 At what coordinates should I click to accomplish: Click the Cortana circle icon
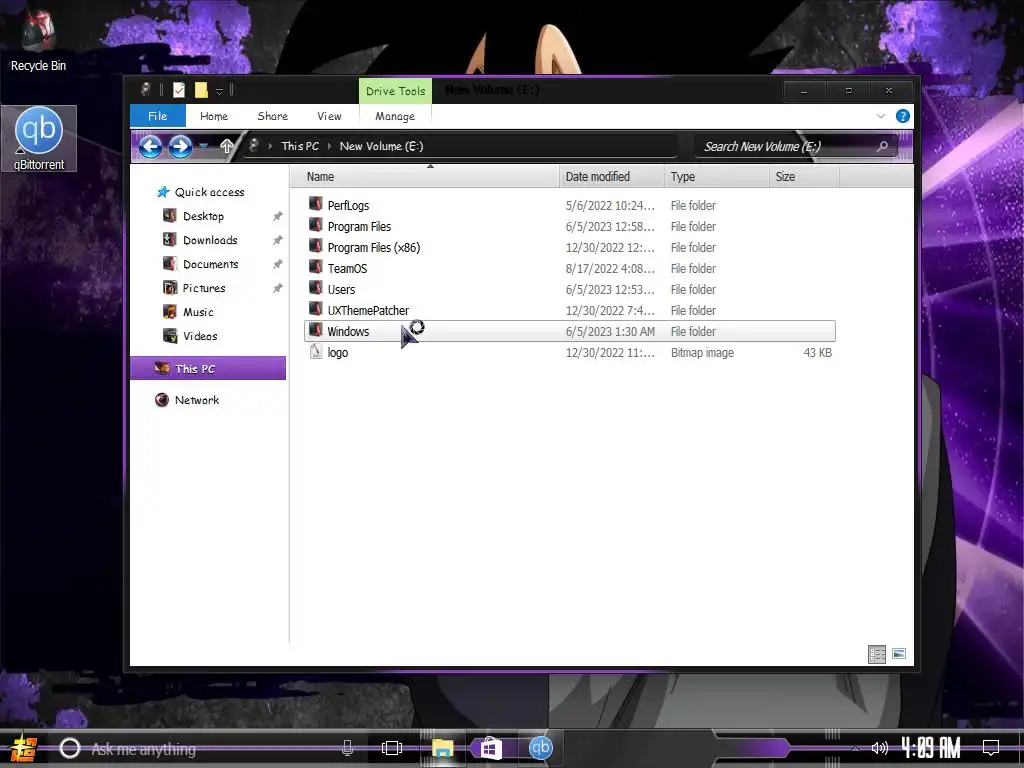(x=70, y=748)
